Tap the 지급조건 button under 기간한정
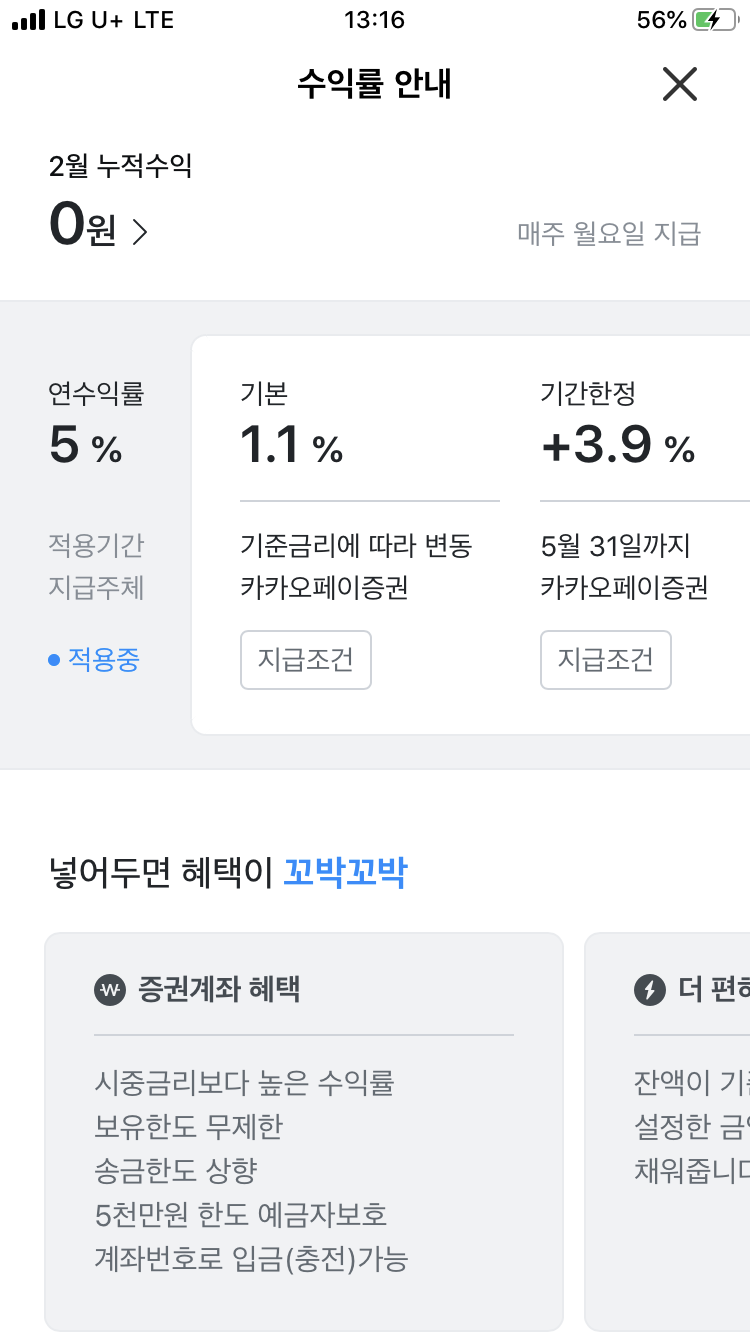Image resolution: width=750 pixels, height=1334 pixels. click(606, 660)
